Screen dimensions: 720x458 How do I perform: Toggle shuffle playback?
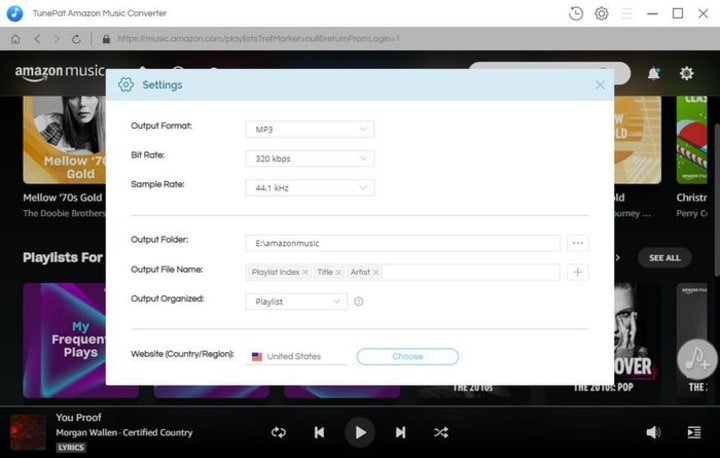(441, 432)
